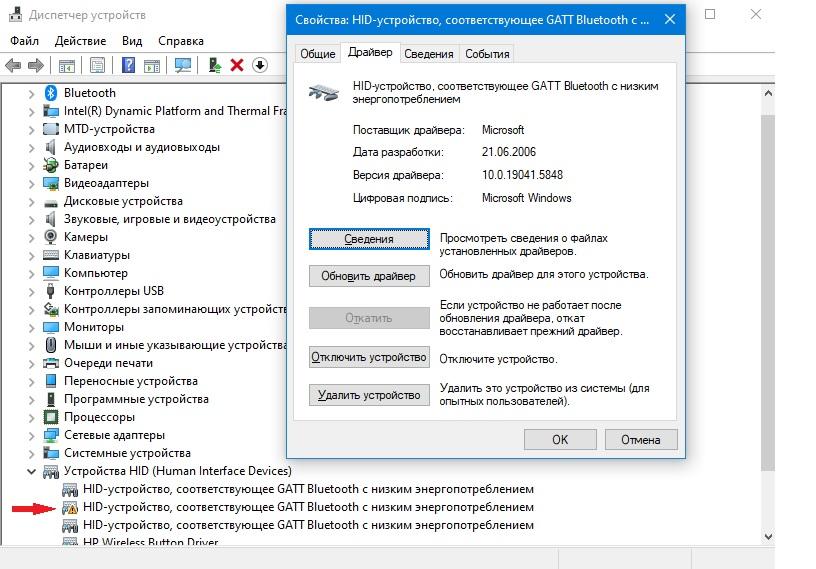816x569 pixels.
Task: Expand the Сетевые адаптеры node
Action: tap(33, 435)
